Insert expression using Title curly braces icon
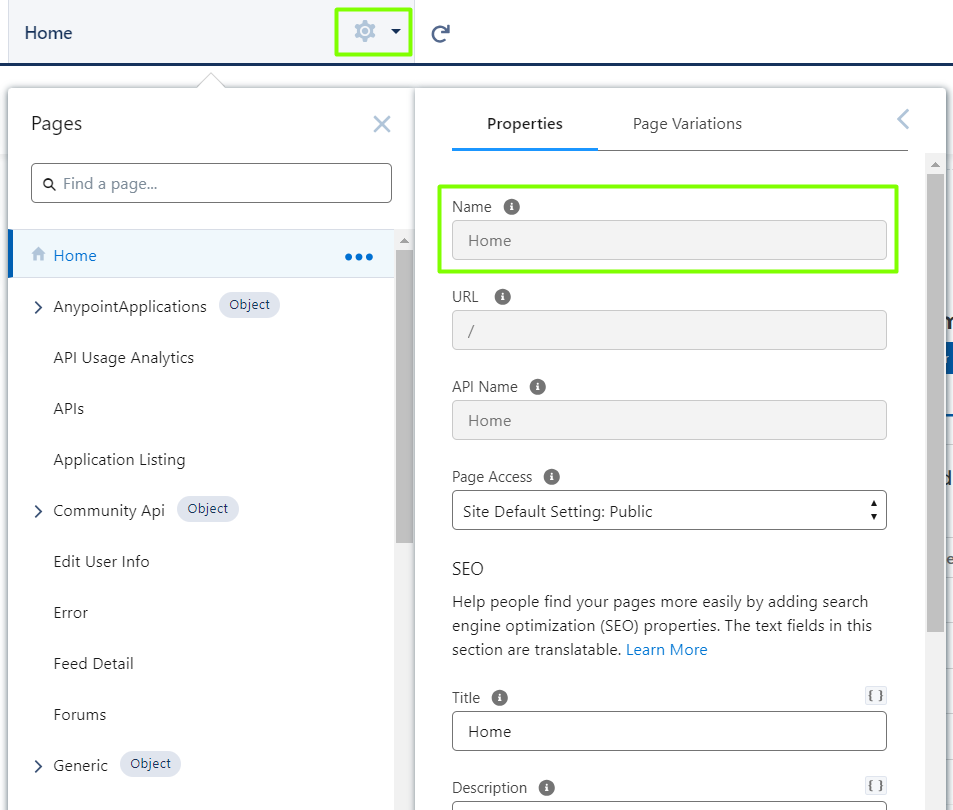 coord(875,696)
